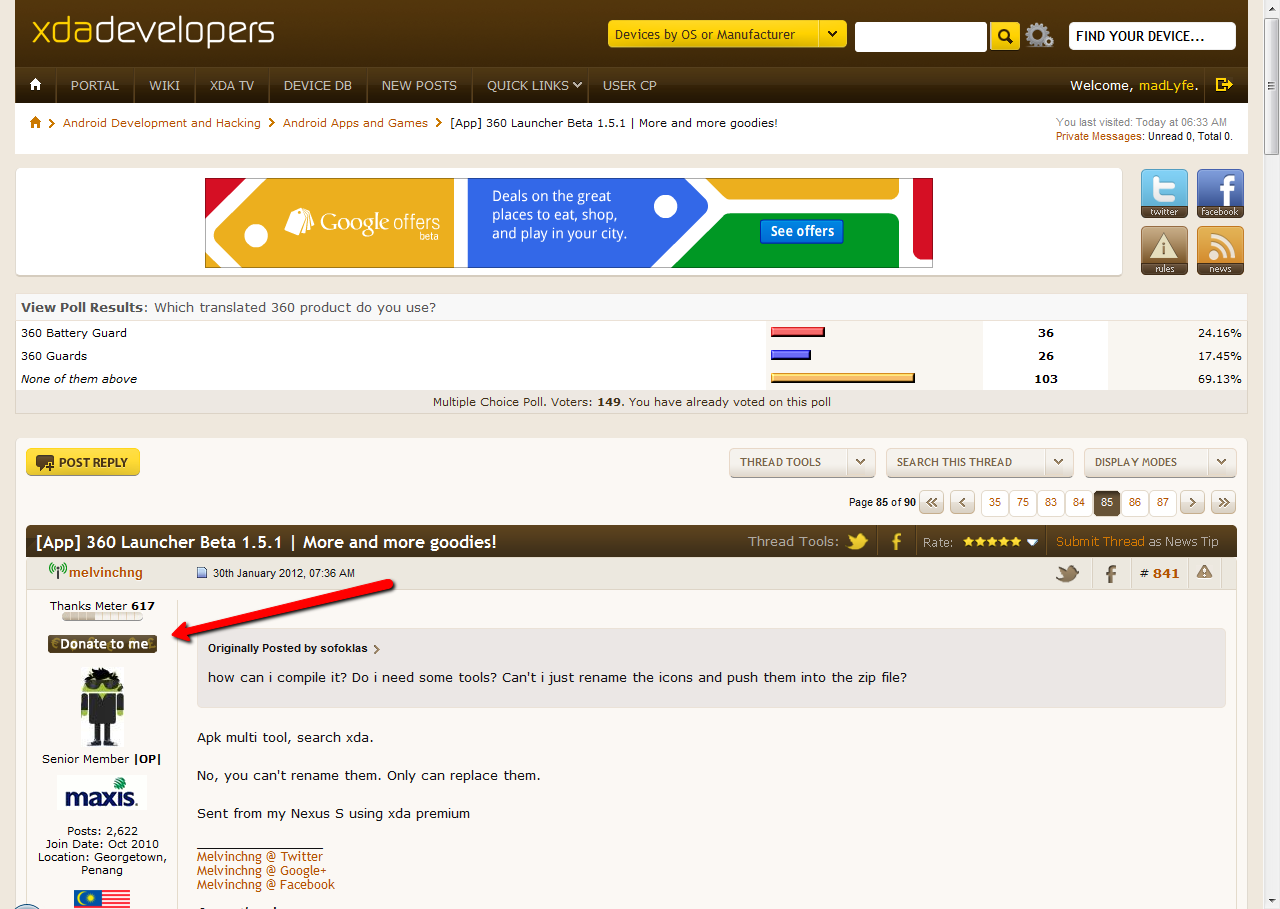Click the magnifier search button

1004,37
